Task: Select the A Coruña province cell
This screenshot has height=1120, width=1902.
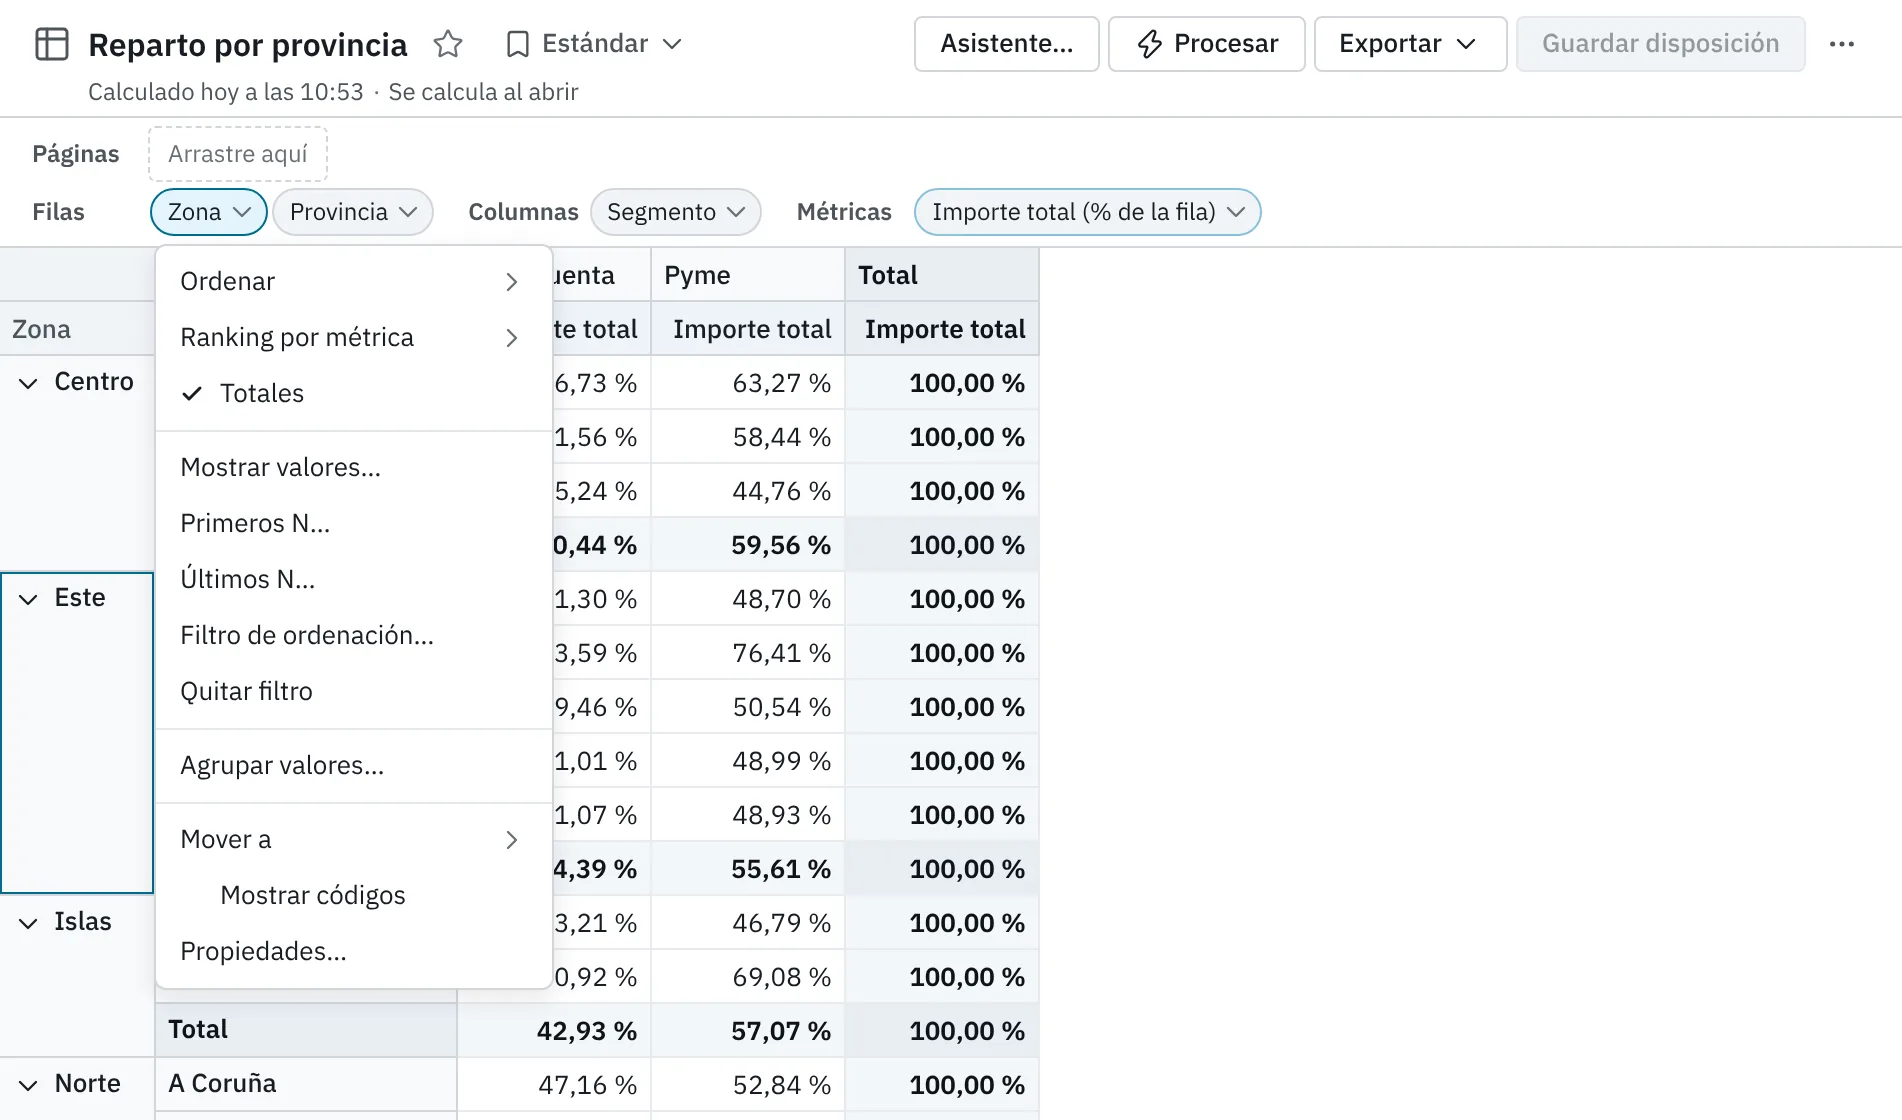Action: point(306,1084)
